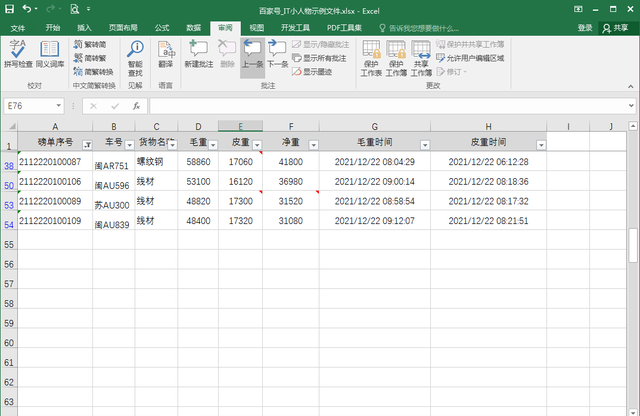This screenshot has width=640, height=416.
Task: Click the 简繁转换 conversion button
Action: click(97, 71)
